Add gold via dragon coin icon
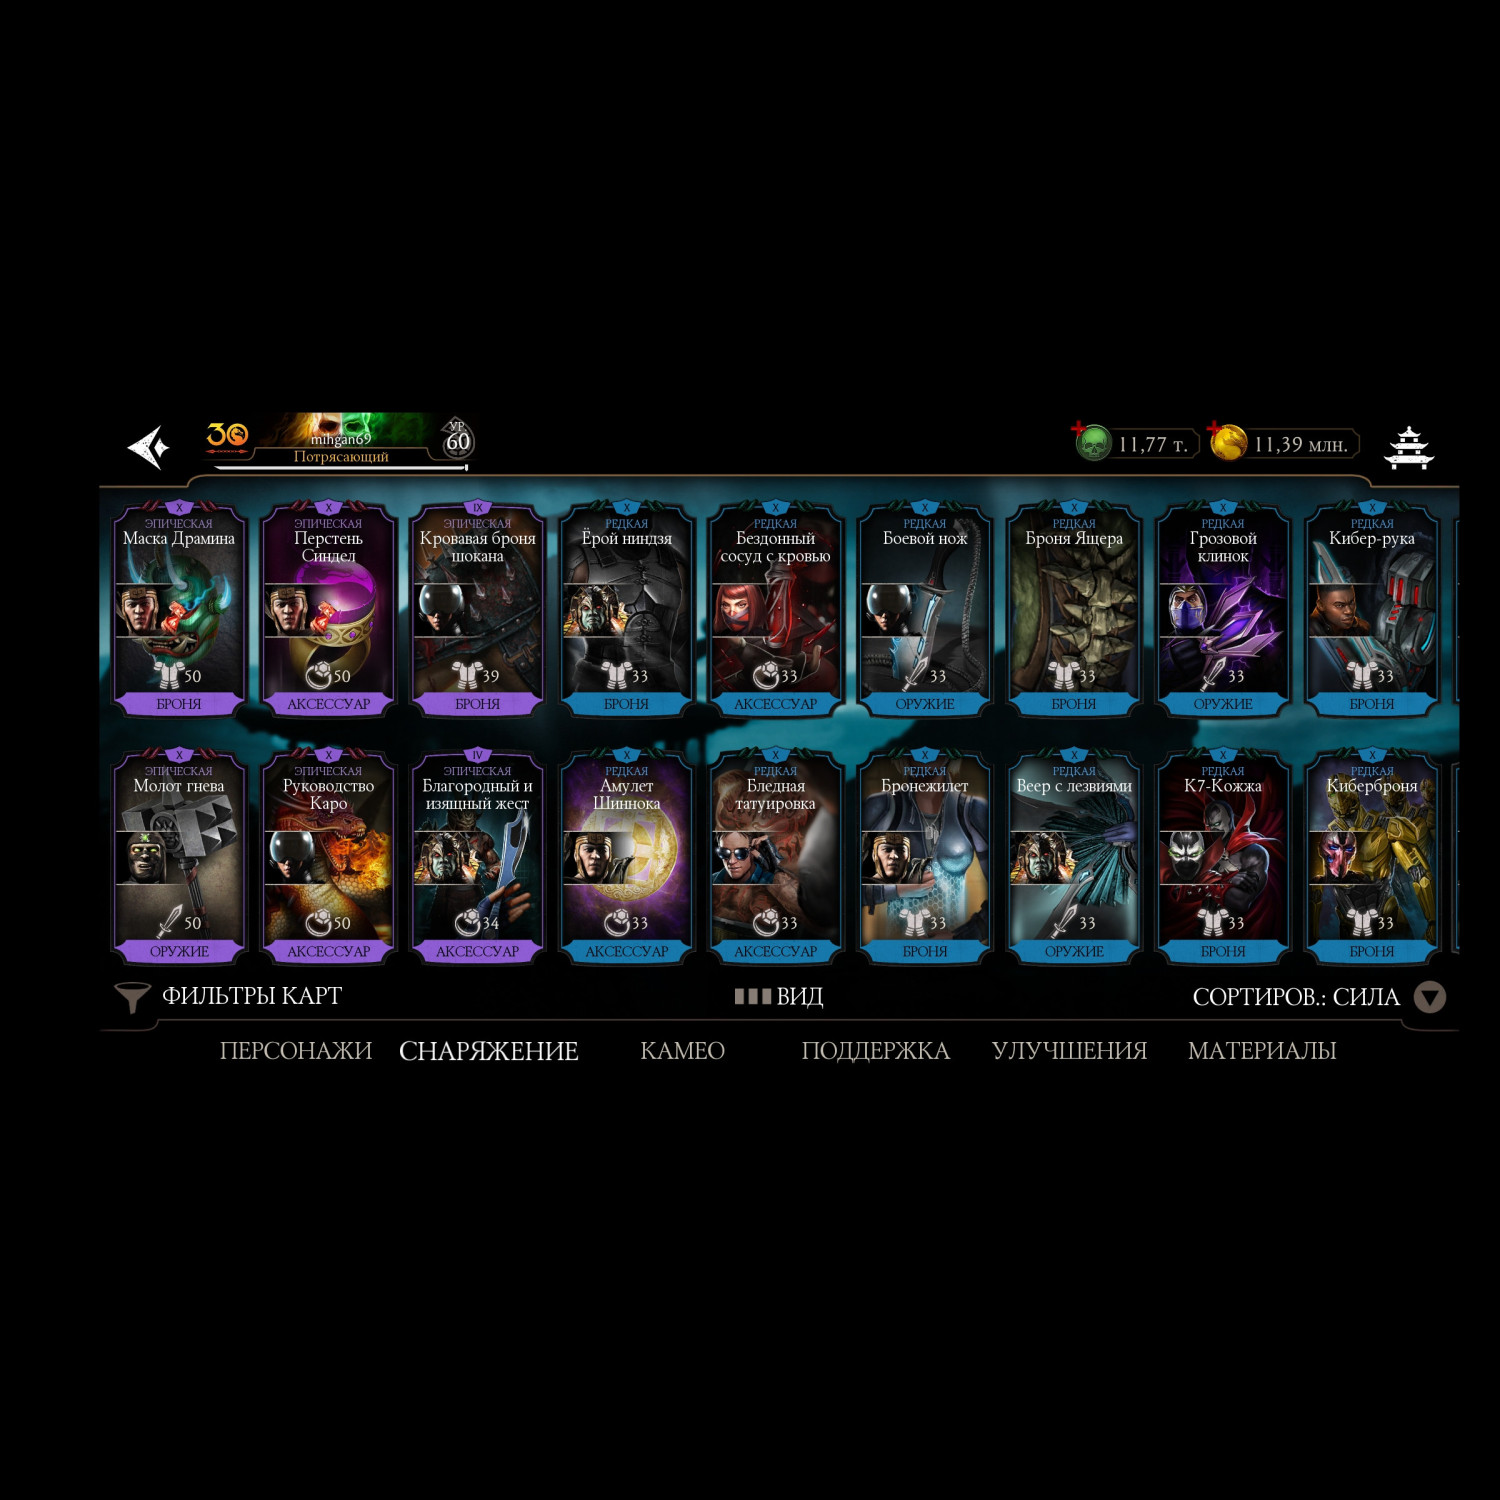This screenshot has width=1500, height=1500. pyautogui.click(x=1227, y=441)
